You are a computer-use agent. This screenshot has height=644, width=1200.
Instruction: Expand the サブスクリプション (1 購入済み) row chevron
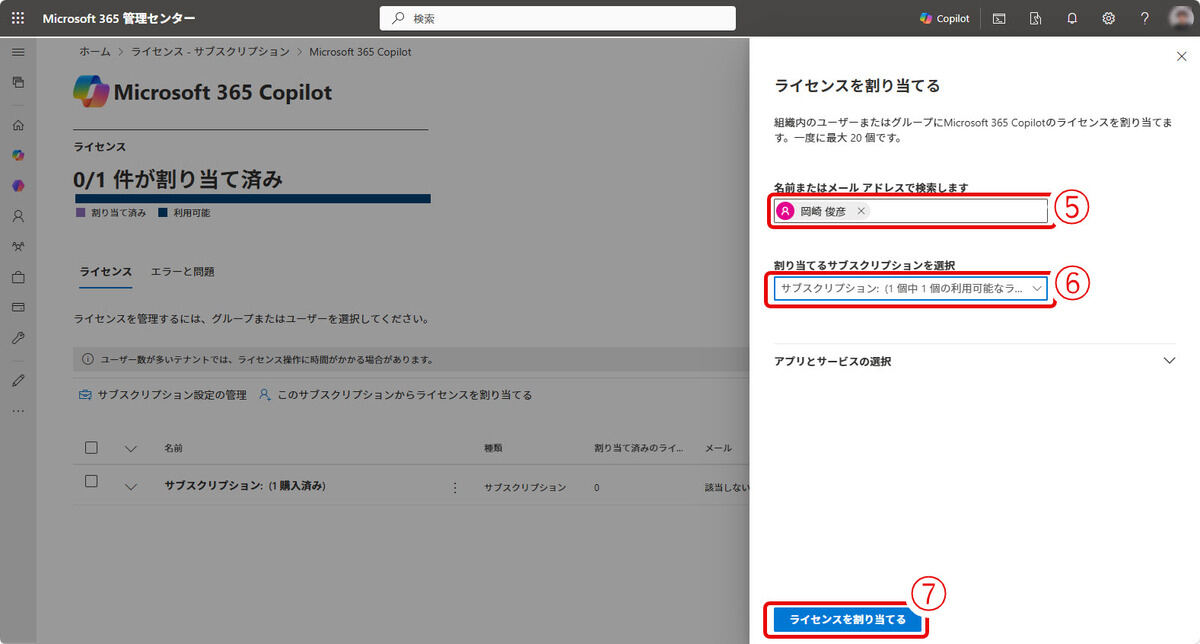tap(130, 487)
